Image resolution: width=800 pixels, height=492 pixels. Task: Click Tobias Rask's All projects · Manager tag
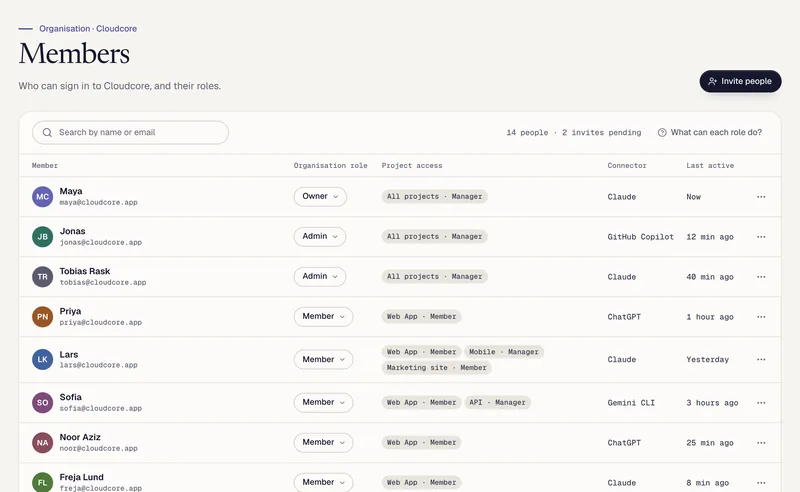[434, 277]
